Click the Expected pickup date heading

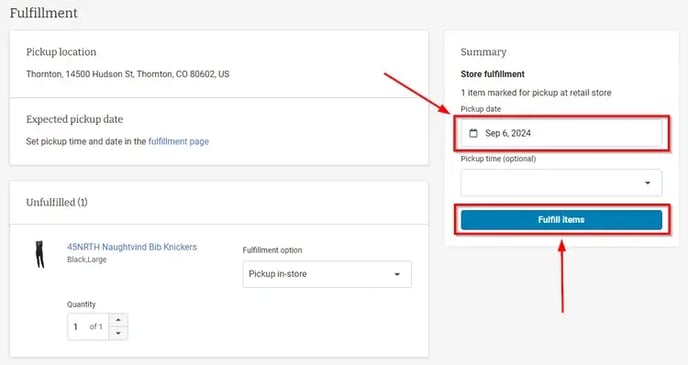[75, 119]
